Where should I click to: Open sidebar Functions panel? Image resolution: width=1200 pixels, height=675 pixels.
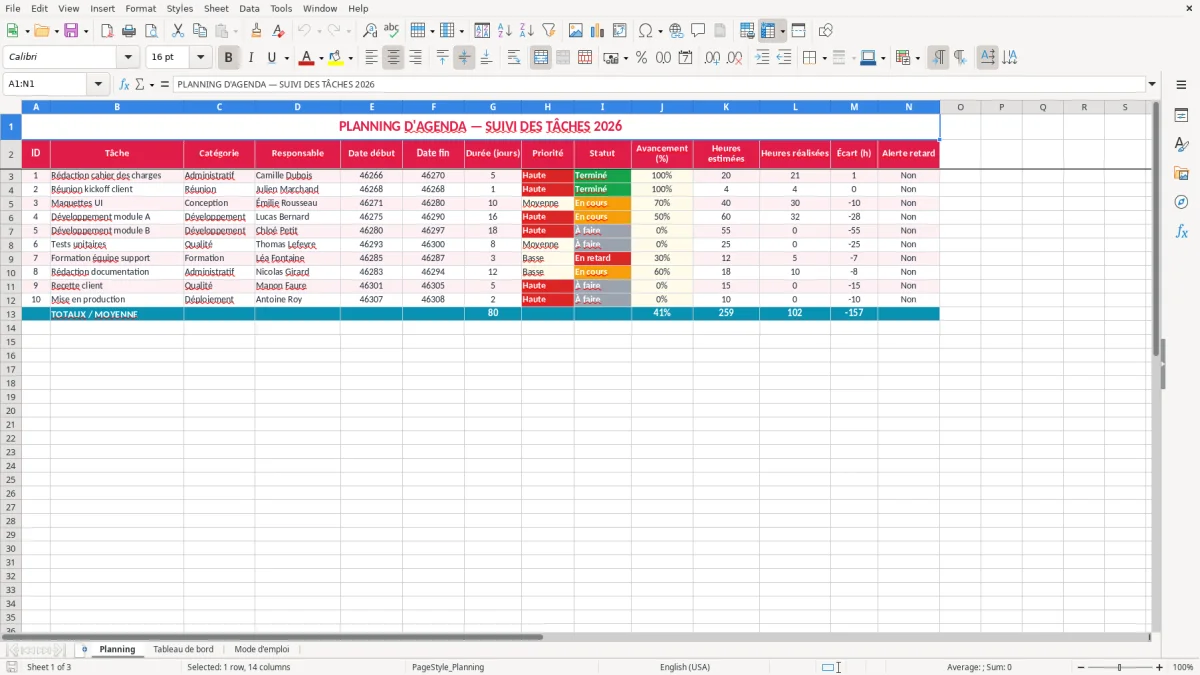(x=1181, y=231)
